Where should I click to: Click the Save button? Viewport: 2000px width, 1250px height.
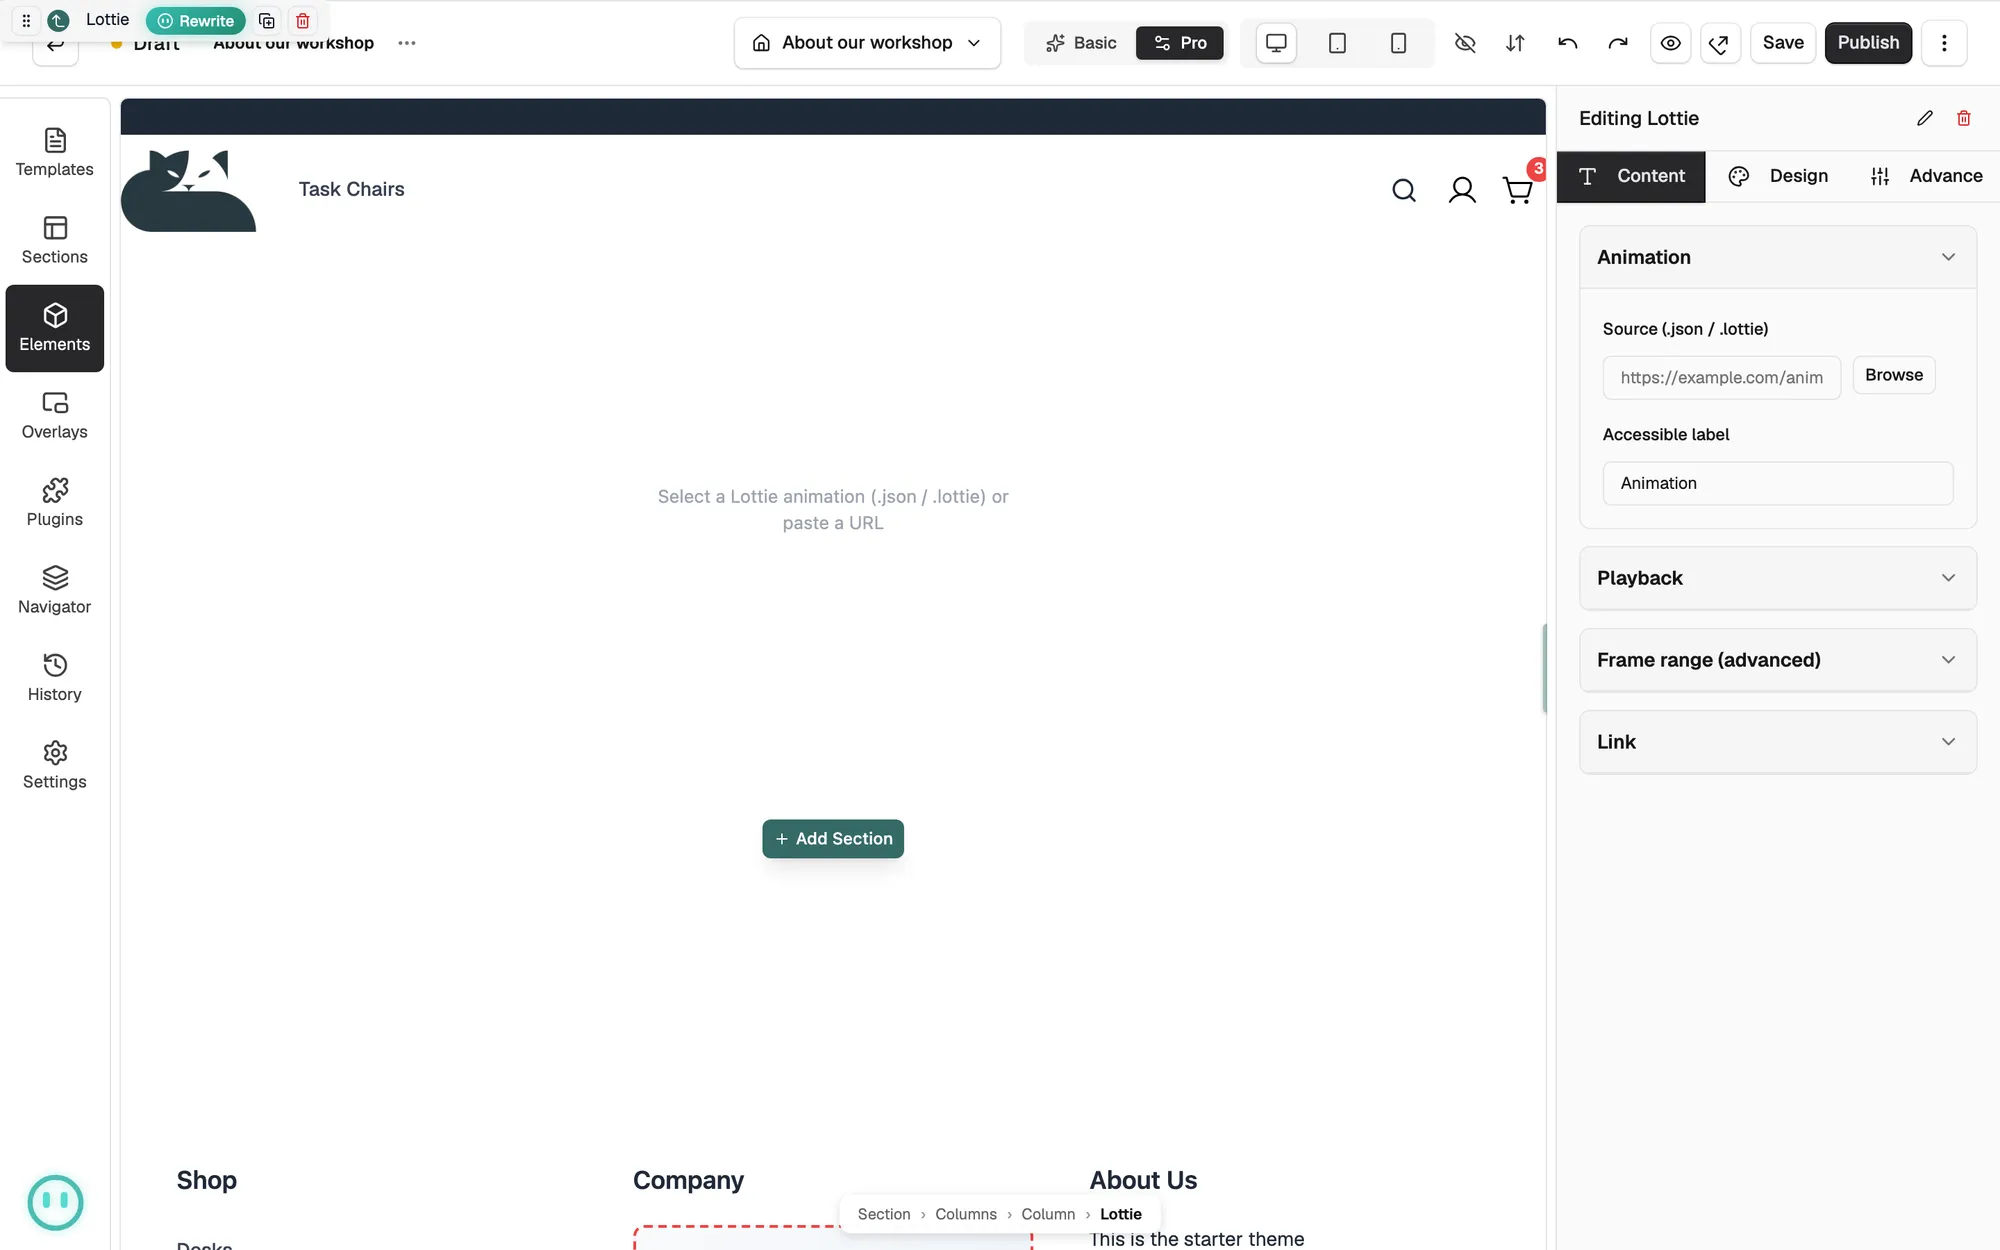[1783, 43]
